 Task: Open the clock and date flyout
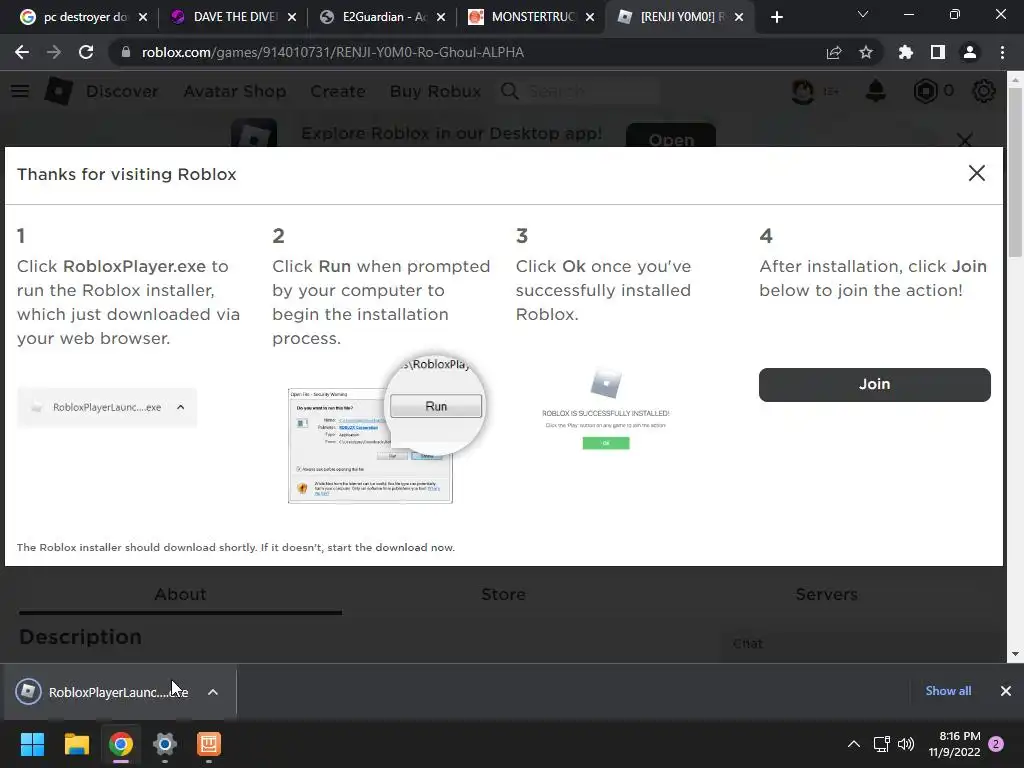click(x=954, y=744)
